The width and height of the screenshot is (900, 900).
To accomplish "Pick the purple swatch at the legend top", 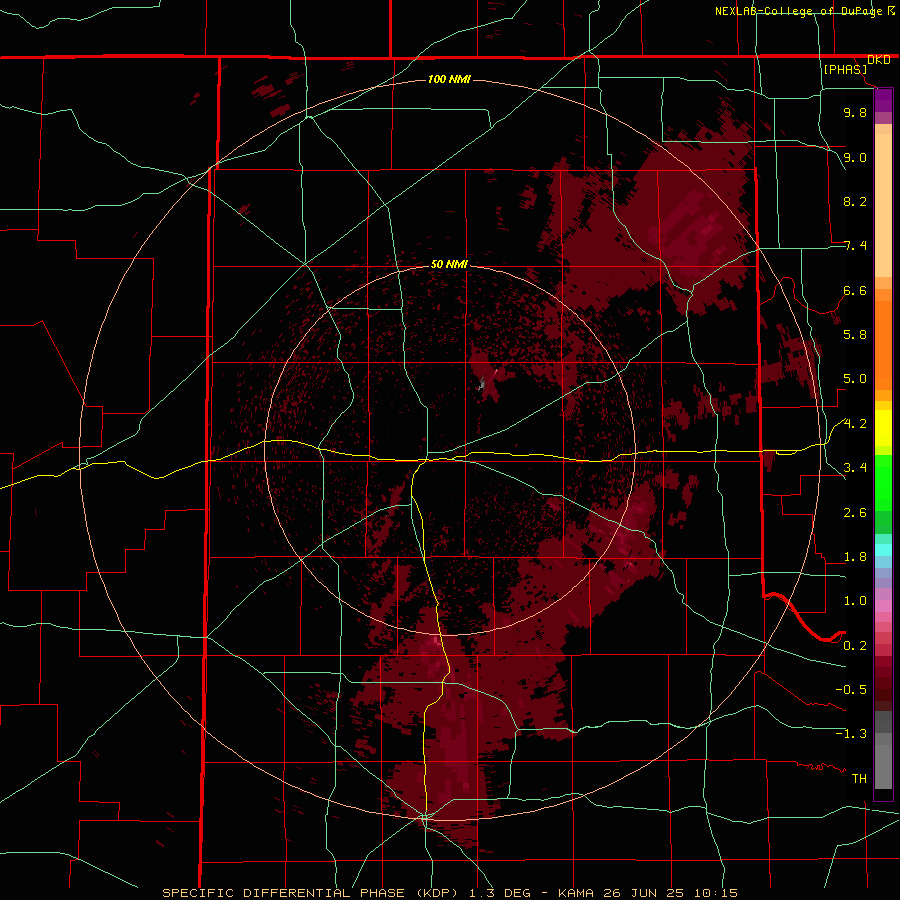I will point(883,99).
